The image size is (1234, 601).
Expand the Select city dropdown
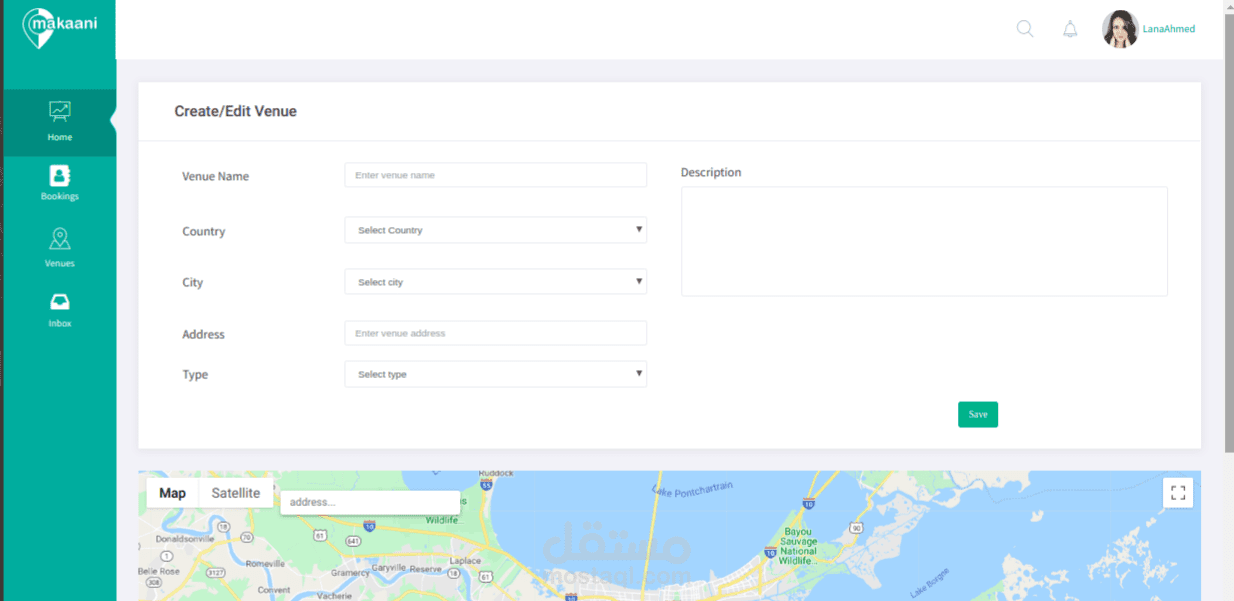[x=495, y=282]
